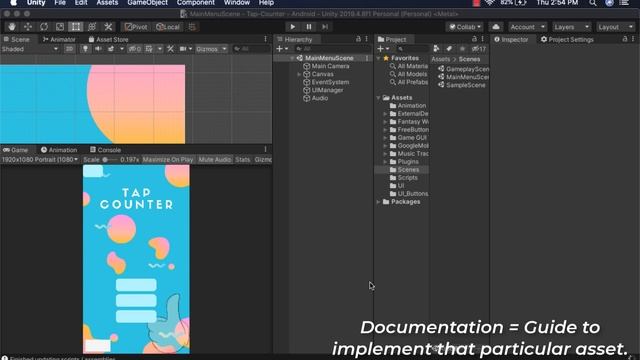Screen dimensions: 640x360
Task: Select the Scale tool
Action: [60, 27]
